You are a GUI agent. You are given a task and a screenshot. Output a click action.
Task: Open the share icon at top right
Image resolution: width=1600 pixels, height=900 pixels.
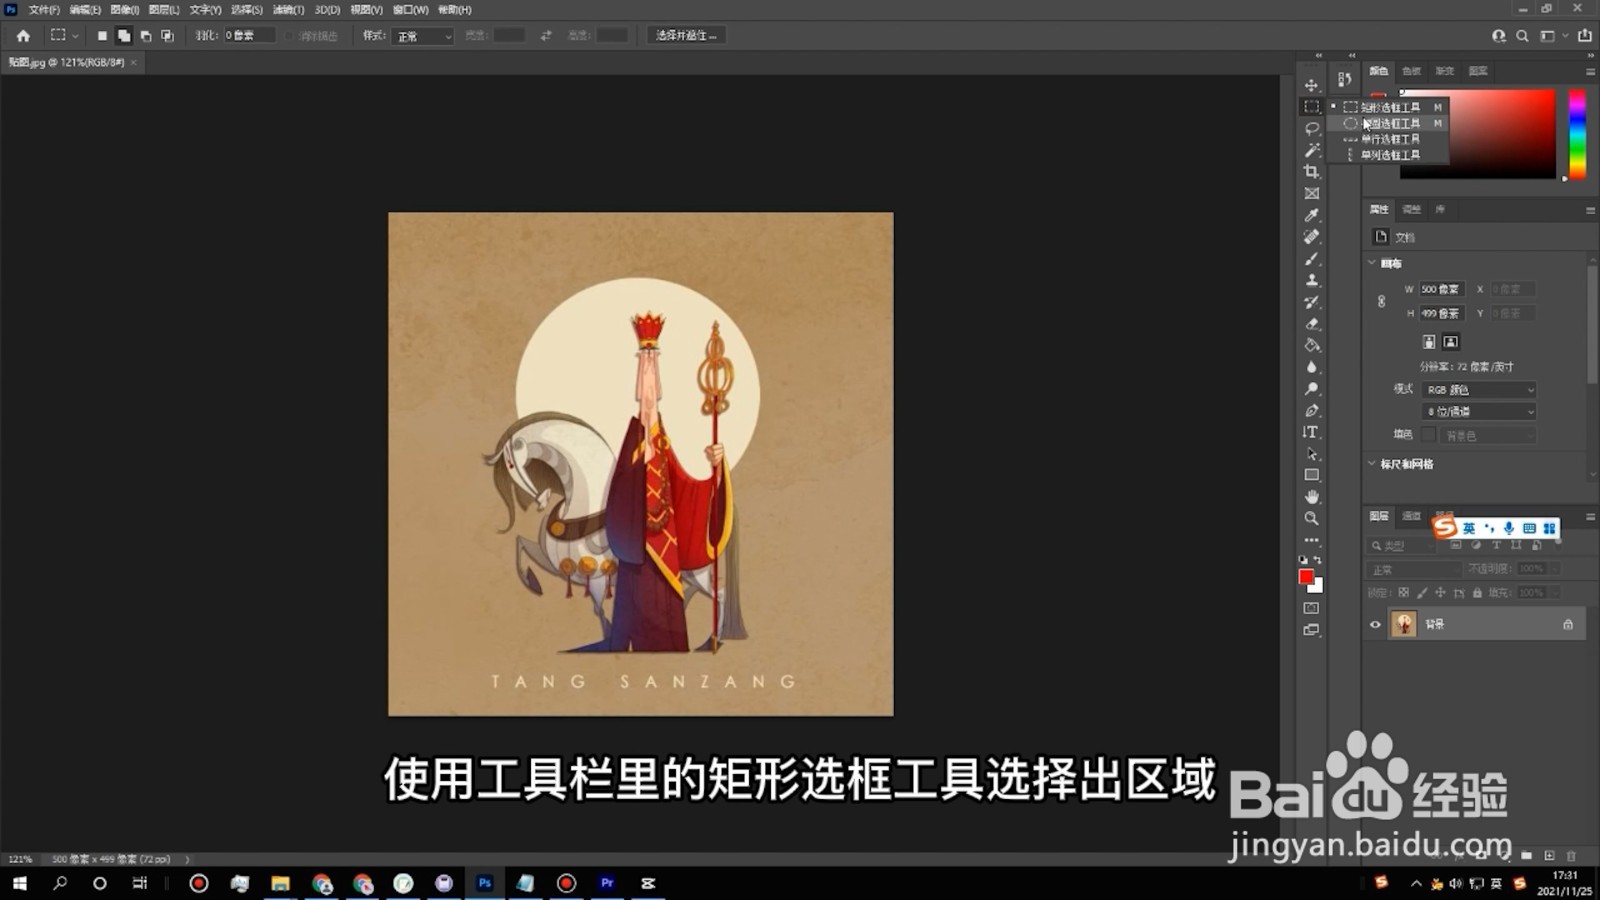tap(1585, 36)
